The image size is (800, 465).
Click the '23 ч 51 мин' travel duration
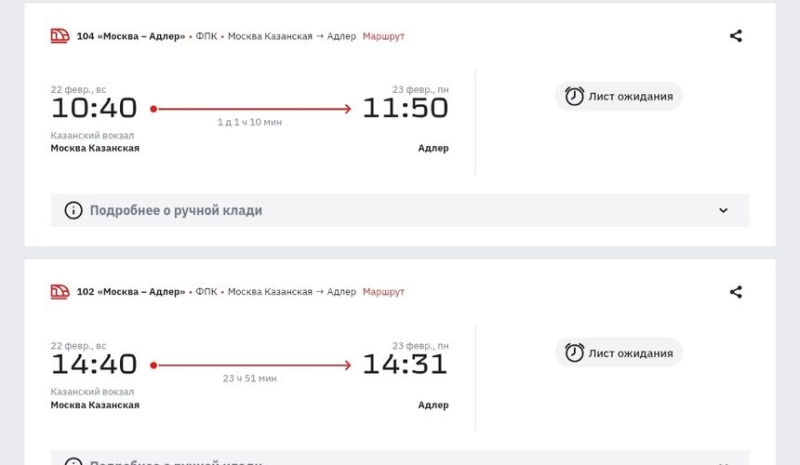point(250,378)
